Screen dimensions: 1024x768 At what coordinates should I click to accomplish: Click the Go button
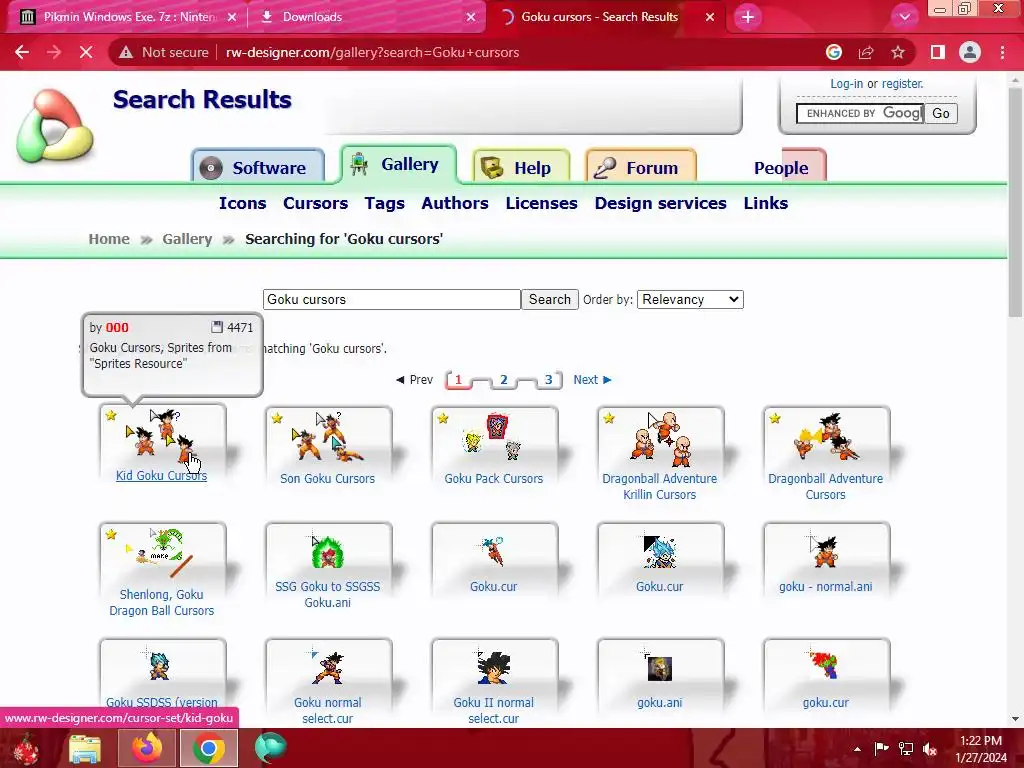point(940,113)
